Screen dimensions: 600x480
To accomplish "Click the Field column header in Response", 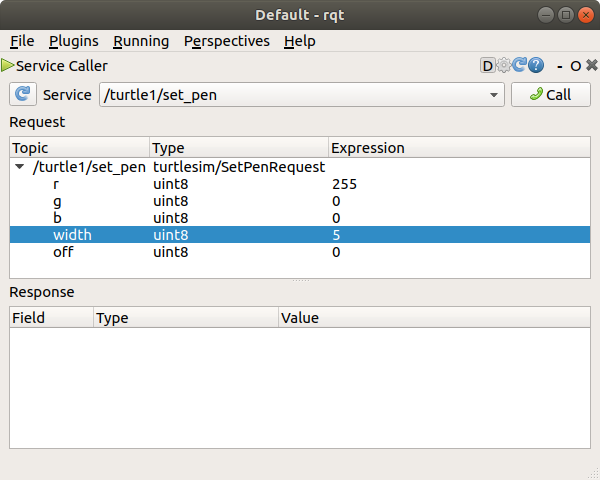I will coord(52,318).
